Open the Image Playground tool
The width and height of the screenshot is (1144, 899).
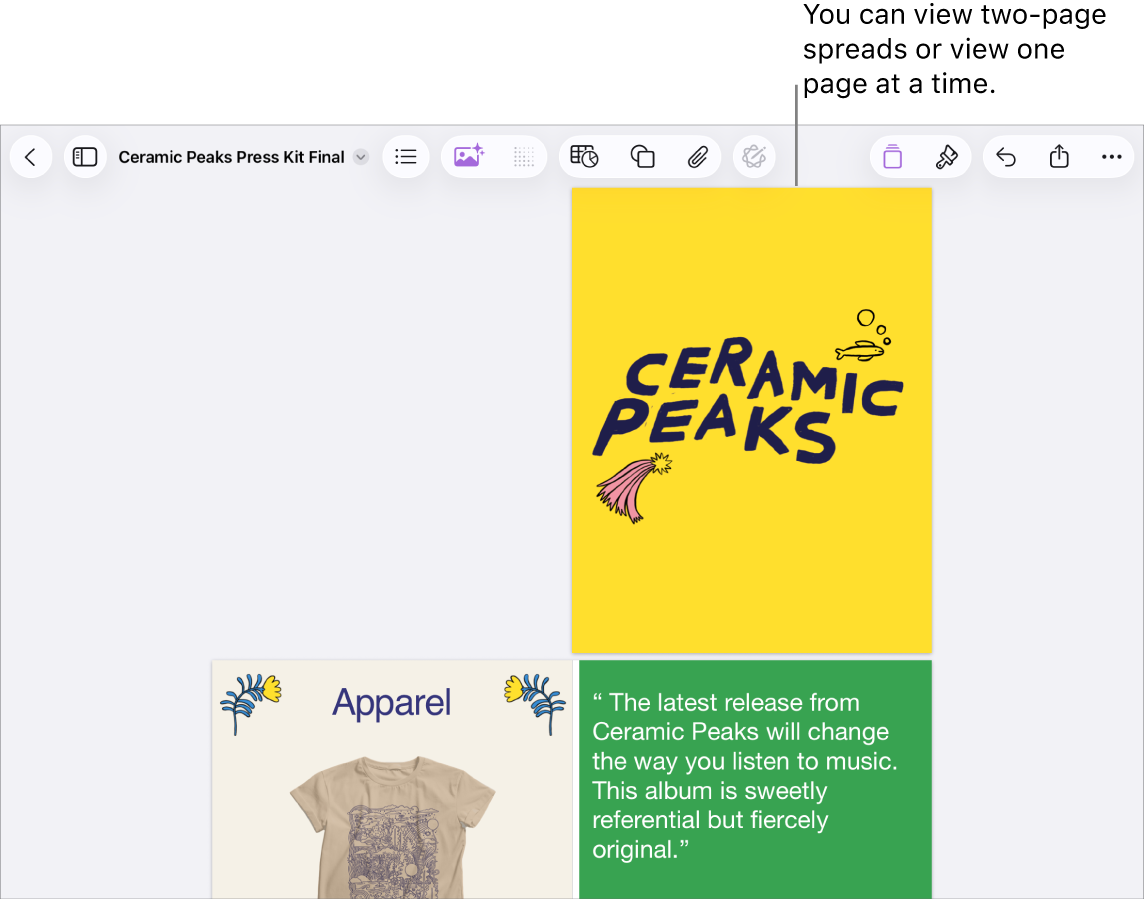(468, 156)
